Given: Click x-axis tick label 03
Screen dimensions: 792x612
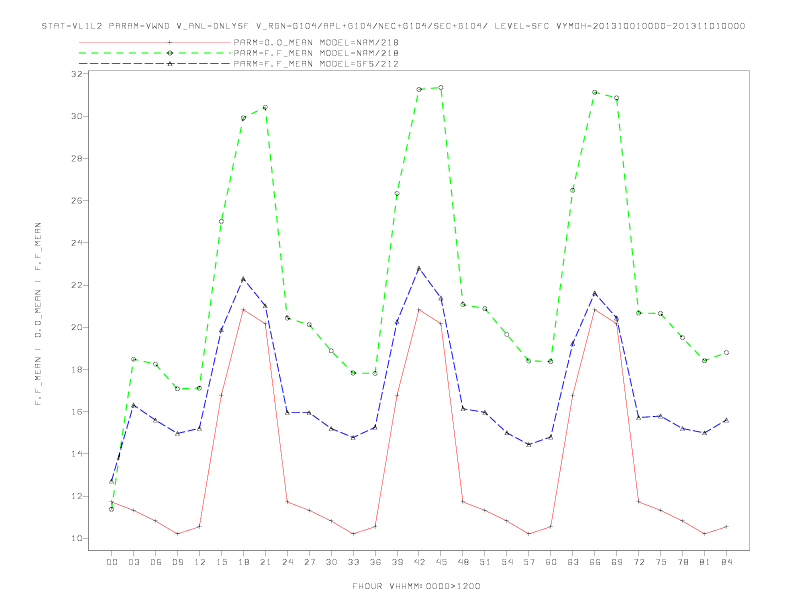Looking at the screenshot, I should (133, 562).
